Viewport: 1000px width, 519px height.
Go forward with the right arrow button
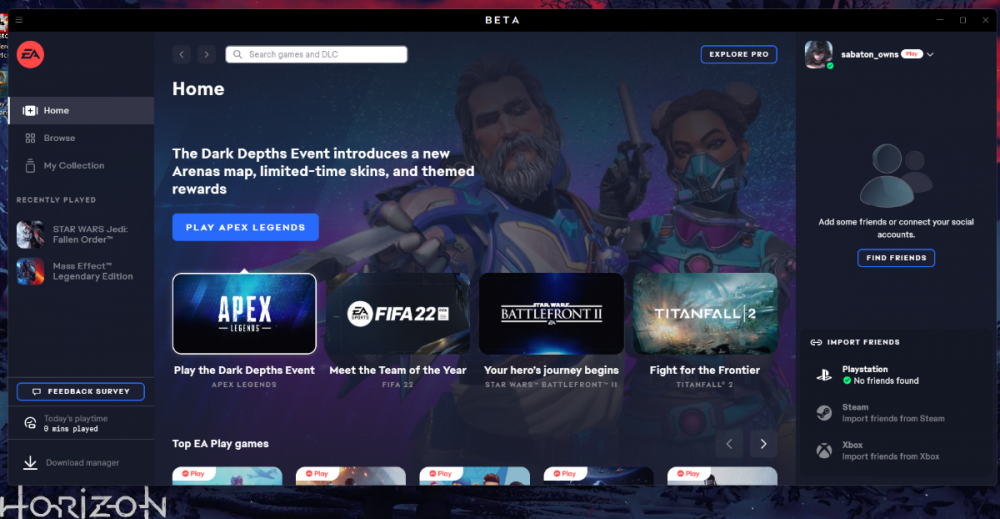[x=207, y=54]
